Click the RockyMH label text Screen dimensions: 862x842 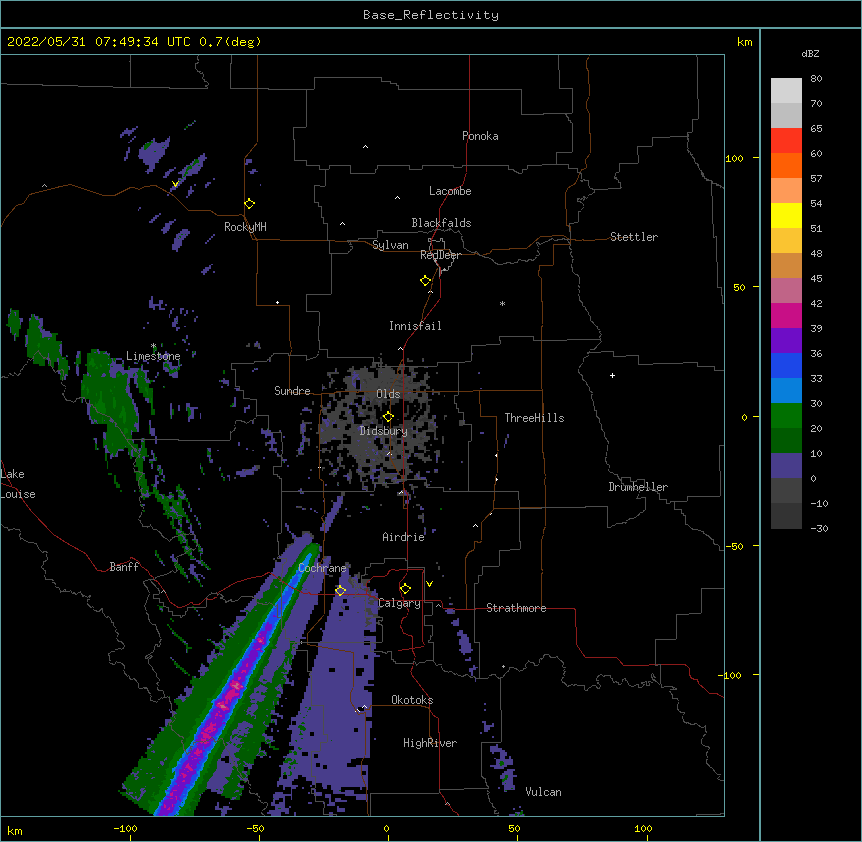click(245, 227)
